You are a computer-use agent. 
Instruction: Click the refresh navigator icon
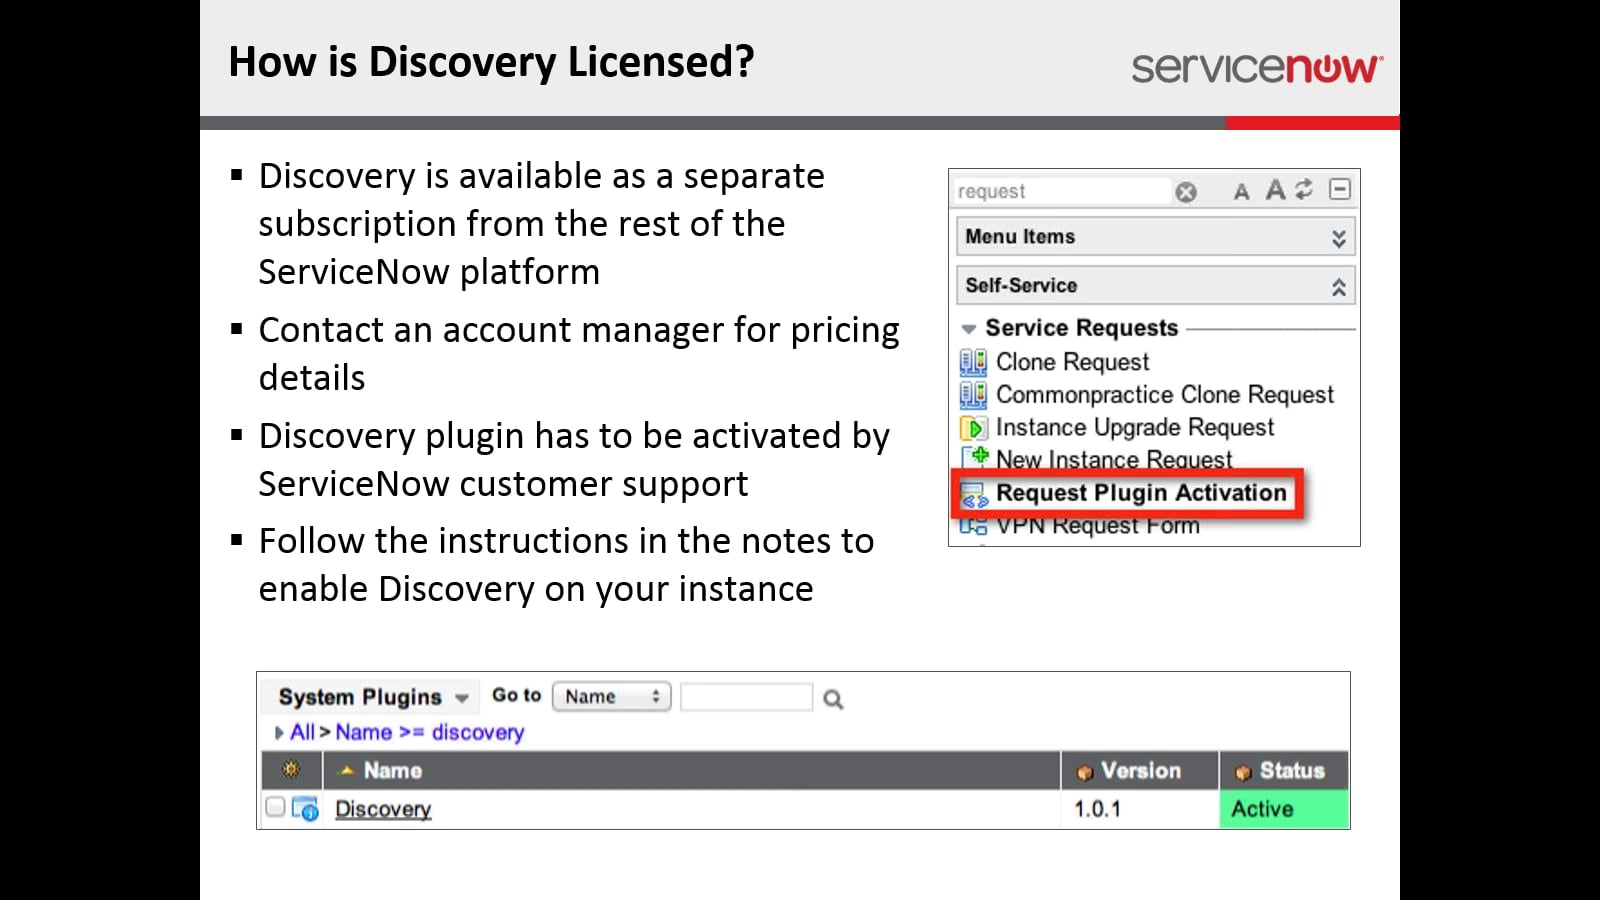coord(1305,190)
